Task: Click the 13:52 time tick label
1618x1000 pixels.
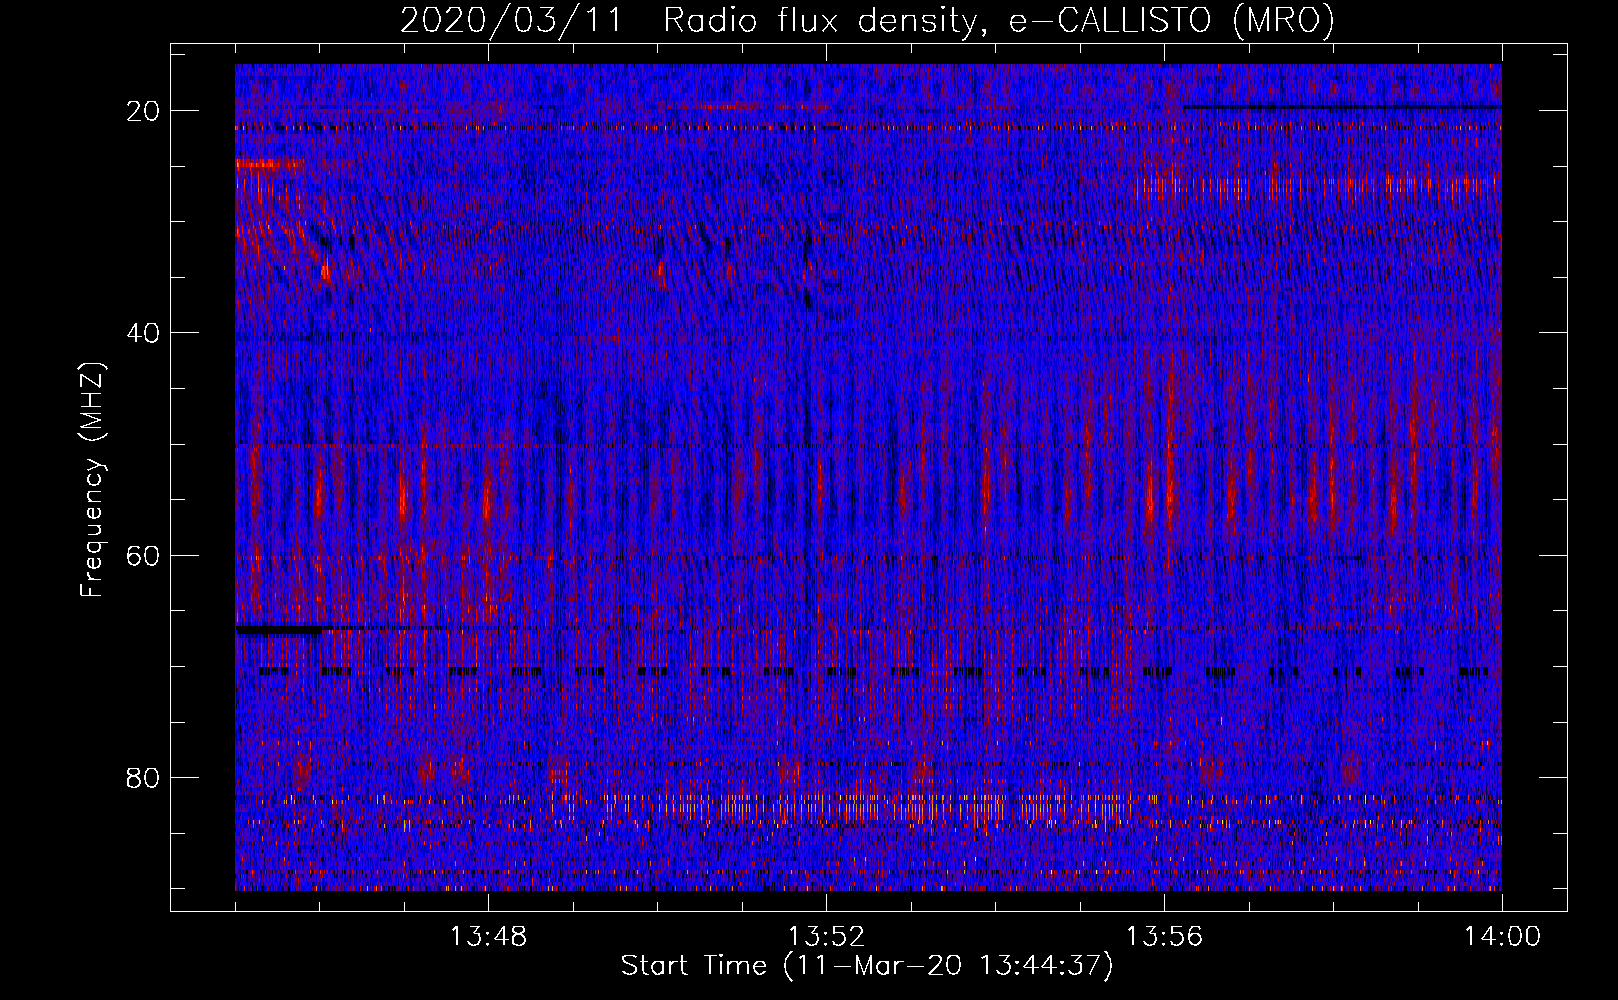Action: pyautogui.click(x=826, y=937)
